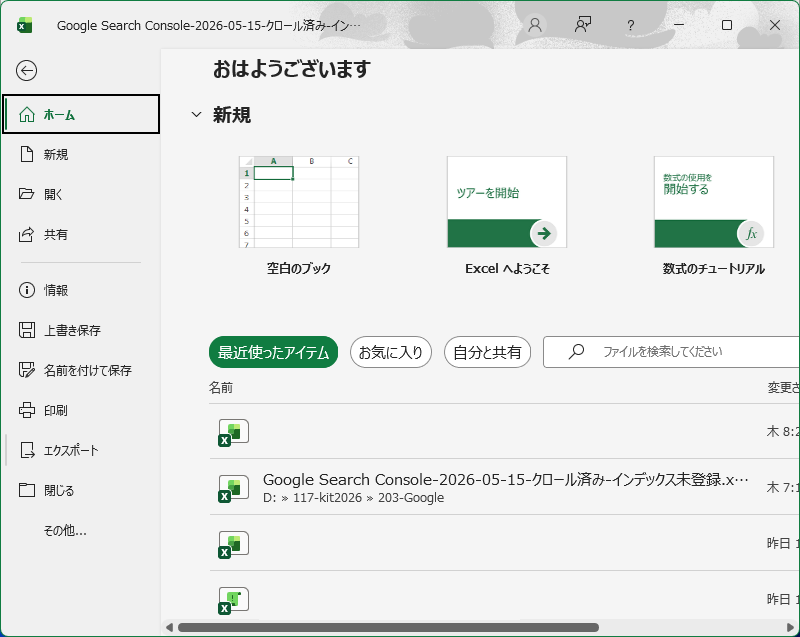
Task: Click the scrollbar right arrow
Action: click(x=791, y=627)
